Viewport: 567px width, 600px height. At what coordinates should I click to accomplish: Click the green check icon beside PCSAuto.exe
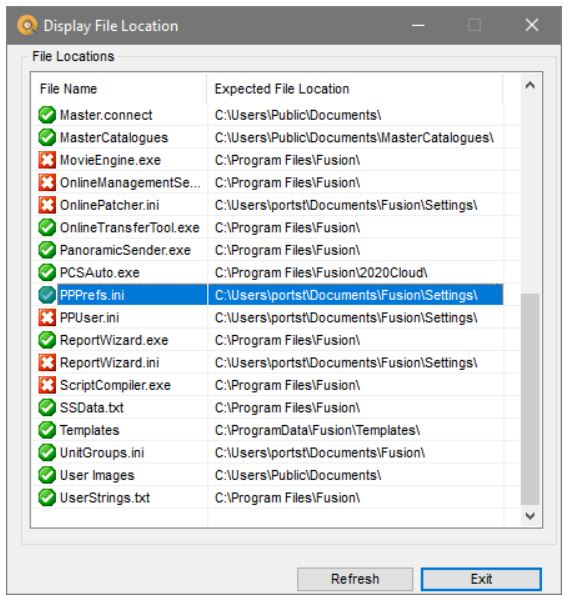(x=47, y=272)
